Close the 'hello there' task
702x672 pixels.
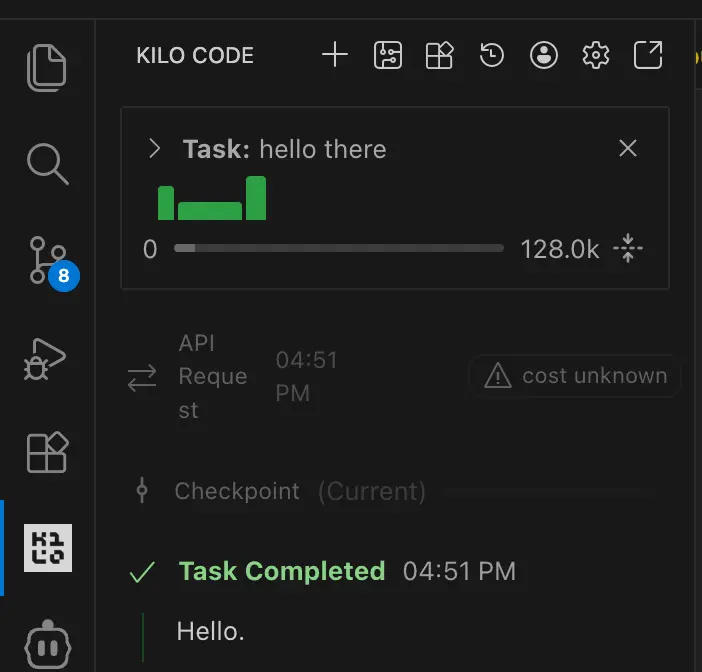[x=628, y=148]
